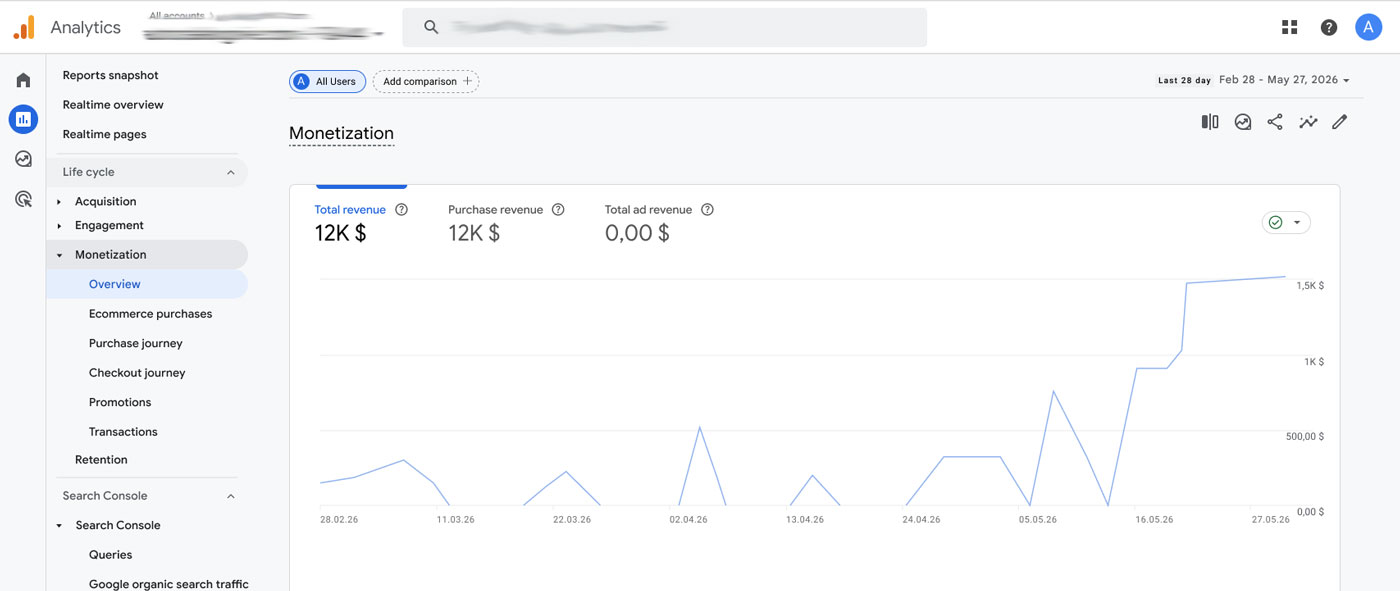Open the Help question mark icon
Viewport: 1400px width, 591px height.
pos(1329,27)
